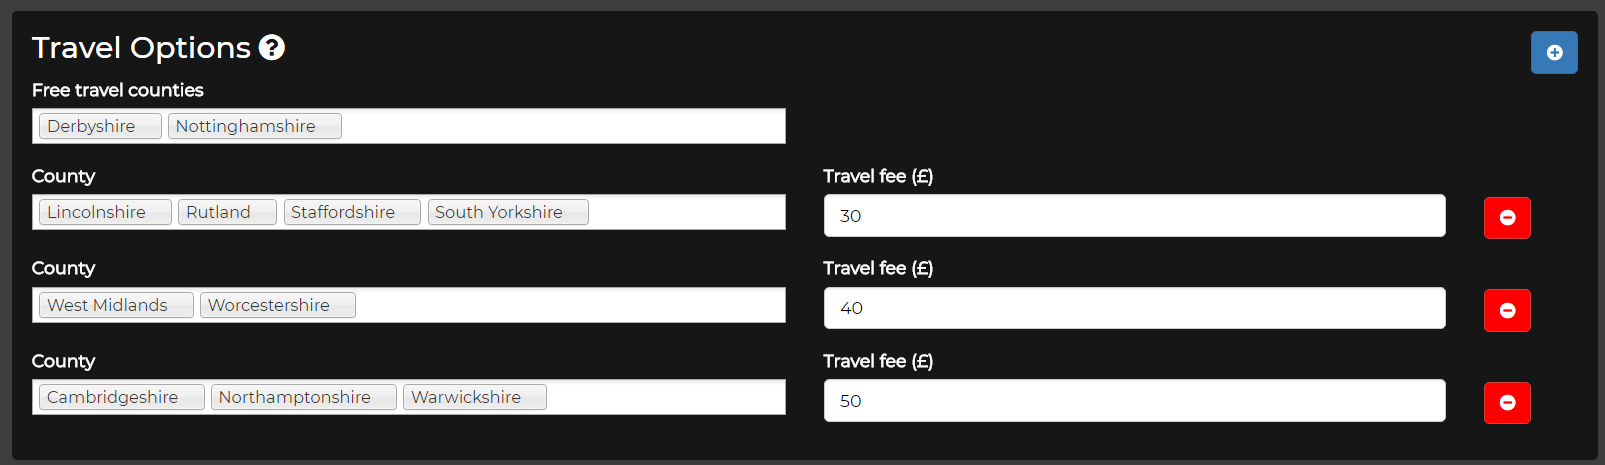Select the Warwickshire county tag
Viewport: 1605px width, 465px height.
point(475,397)
